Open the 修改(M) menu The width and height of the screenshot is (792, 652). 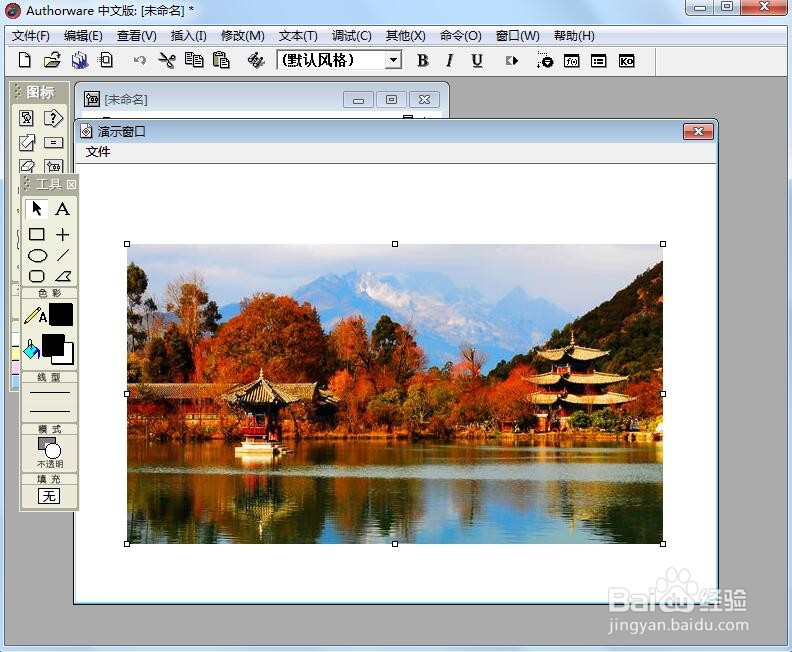click(243, 36)
